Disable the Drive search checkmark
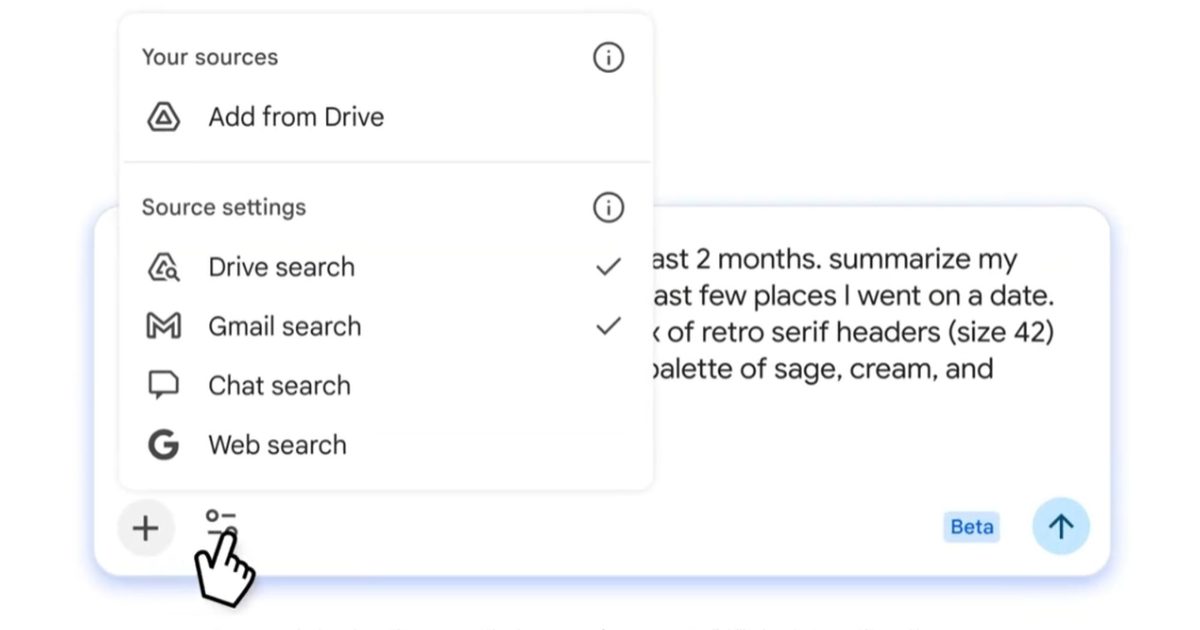 (x=608, y=266)
